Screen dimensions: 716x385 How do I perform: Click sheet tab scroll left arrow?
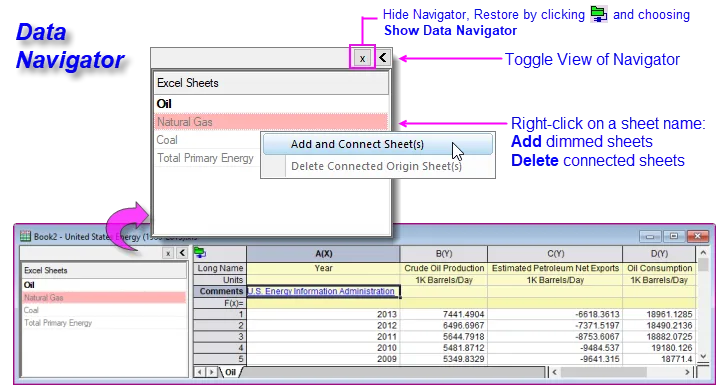pyautogui.click(x=199, y=372)
